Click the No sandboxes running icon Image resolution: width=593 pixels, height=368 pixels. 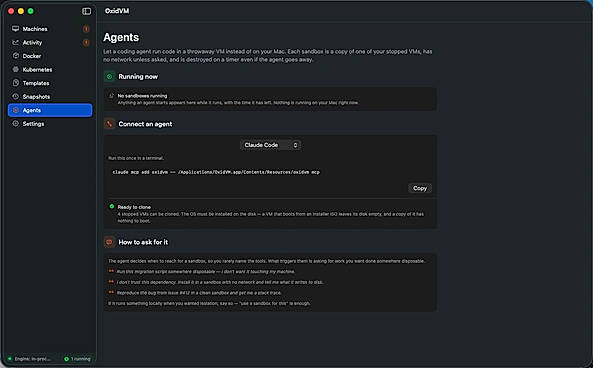pos(111,96)
